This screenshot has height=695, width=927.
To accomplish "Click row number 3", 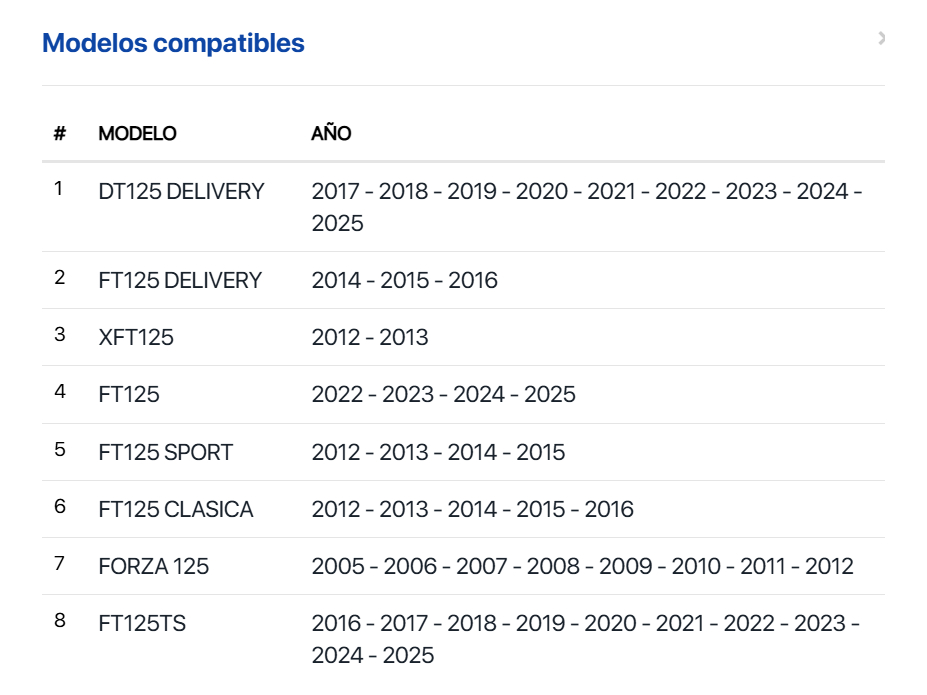I will pyautogui.click(x=60, y=335).
